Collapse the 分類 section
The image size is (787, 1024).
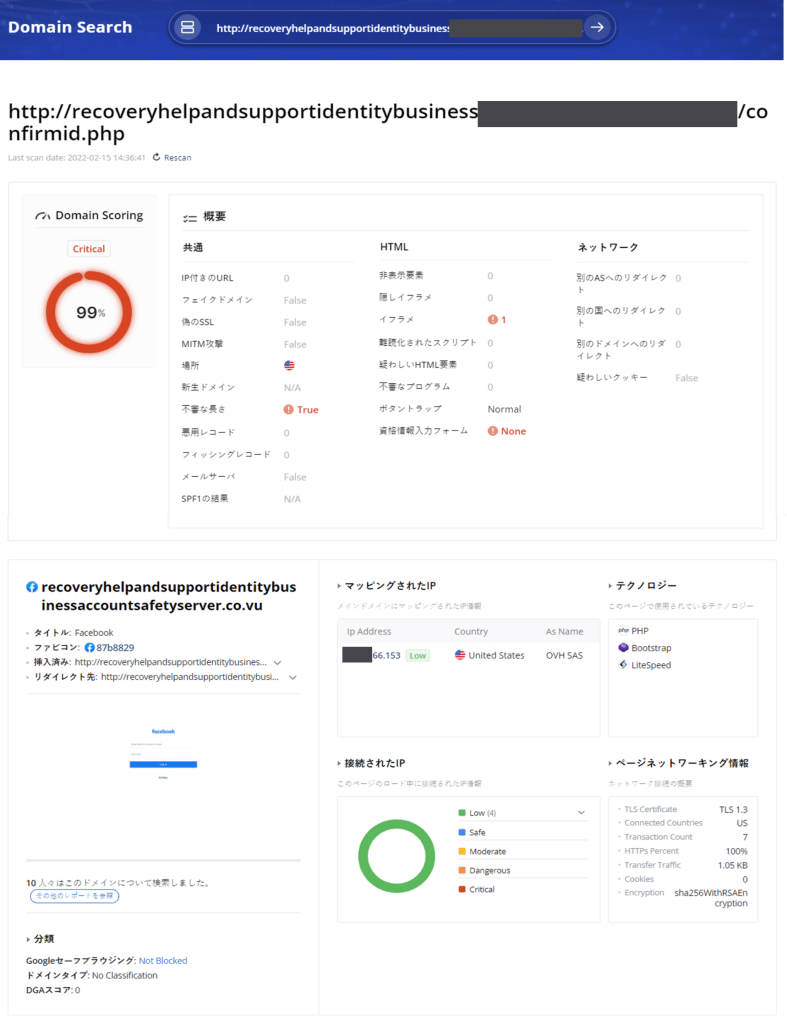(28, 939)
